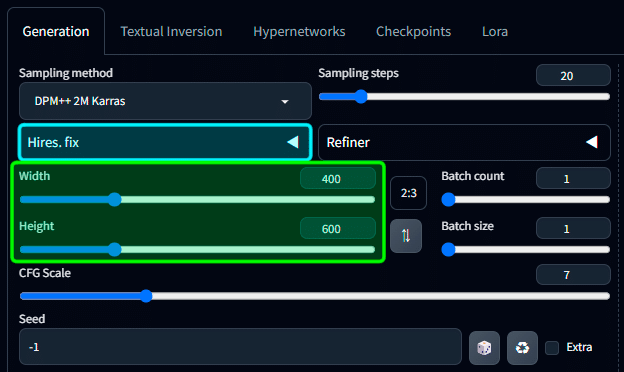Screen dimensions: 624x372
Task: Open the Sampling method dropdown
Action: 165,101
